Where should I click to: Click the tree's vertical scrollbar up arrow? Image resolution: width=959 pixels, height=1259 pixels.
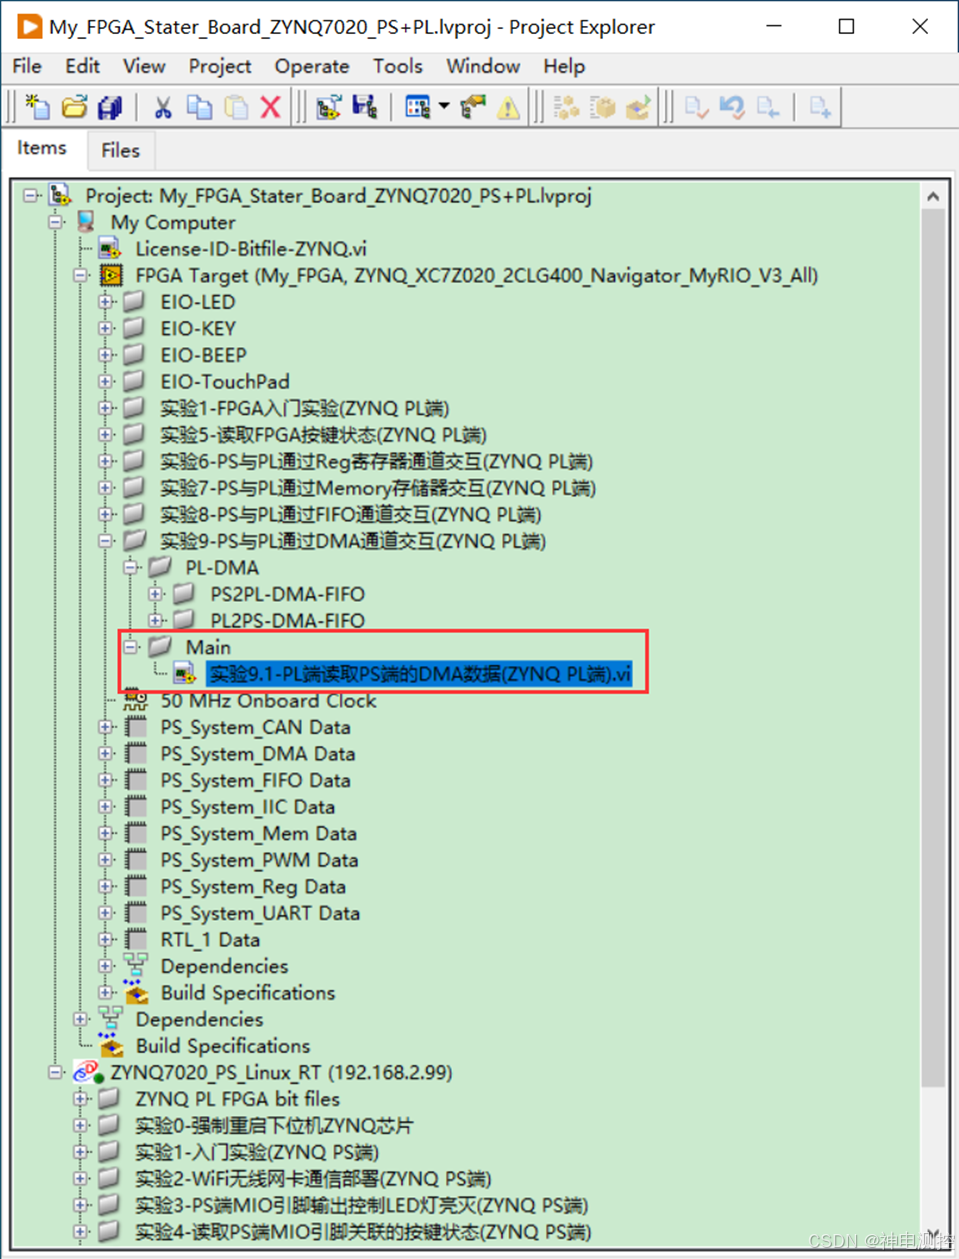933,196
